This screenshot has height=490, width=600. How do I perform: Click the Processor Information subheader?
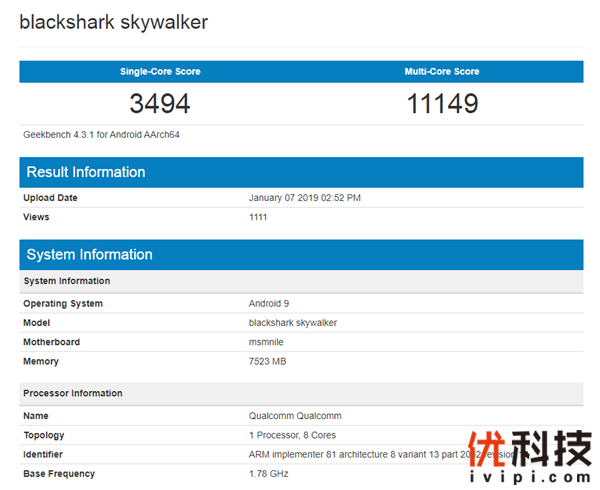(302, 394)
